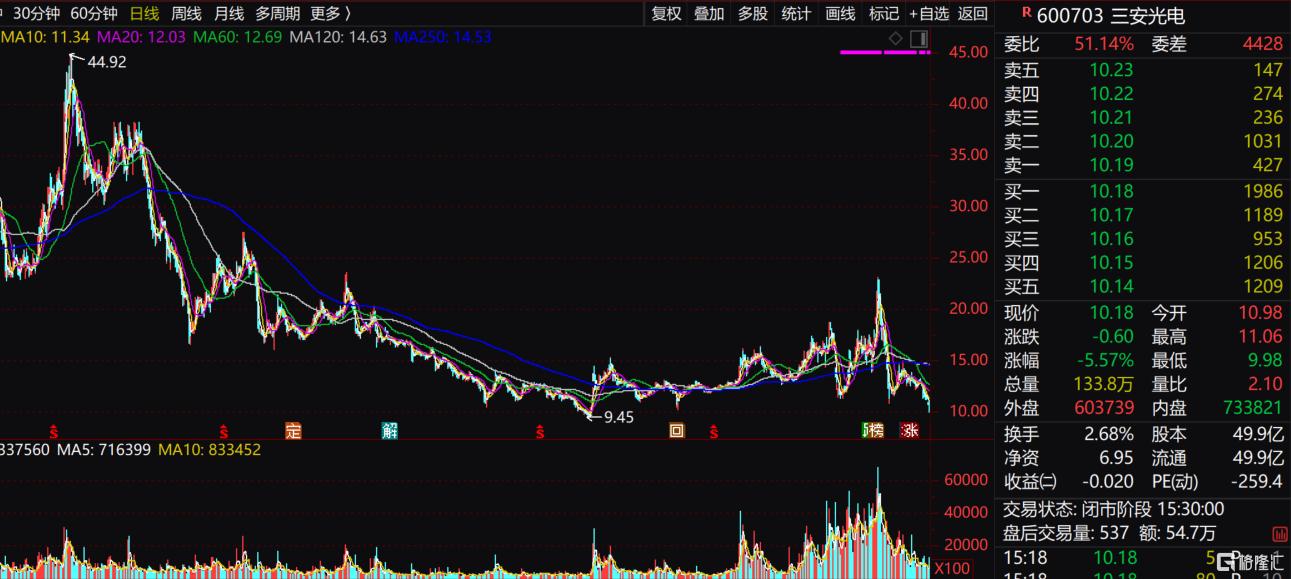
Task: Open the 多股 multi-stock view
Action: (x=753, y=13)
